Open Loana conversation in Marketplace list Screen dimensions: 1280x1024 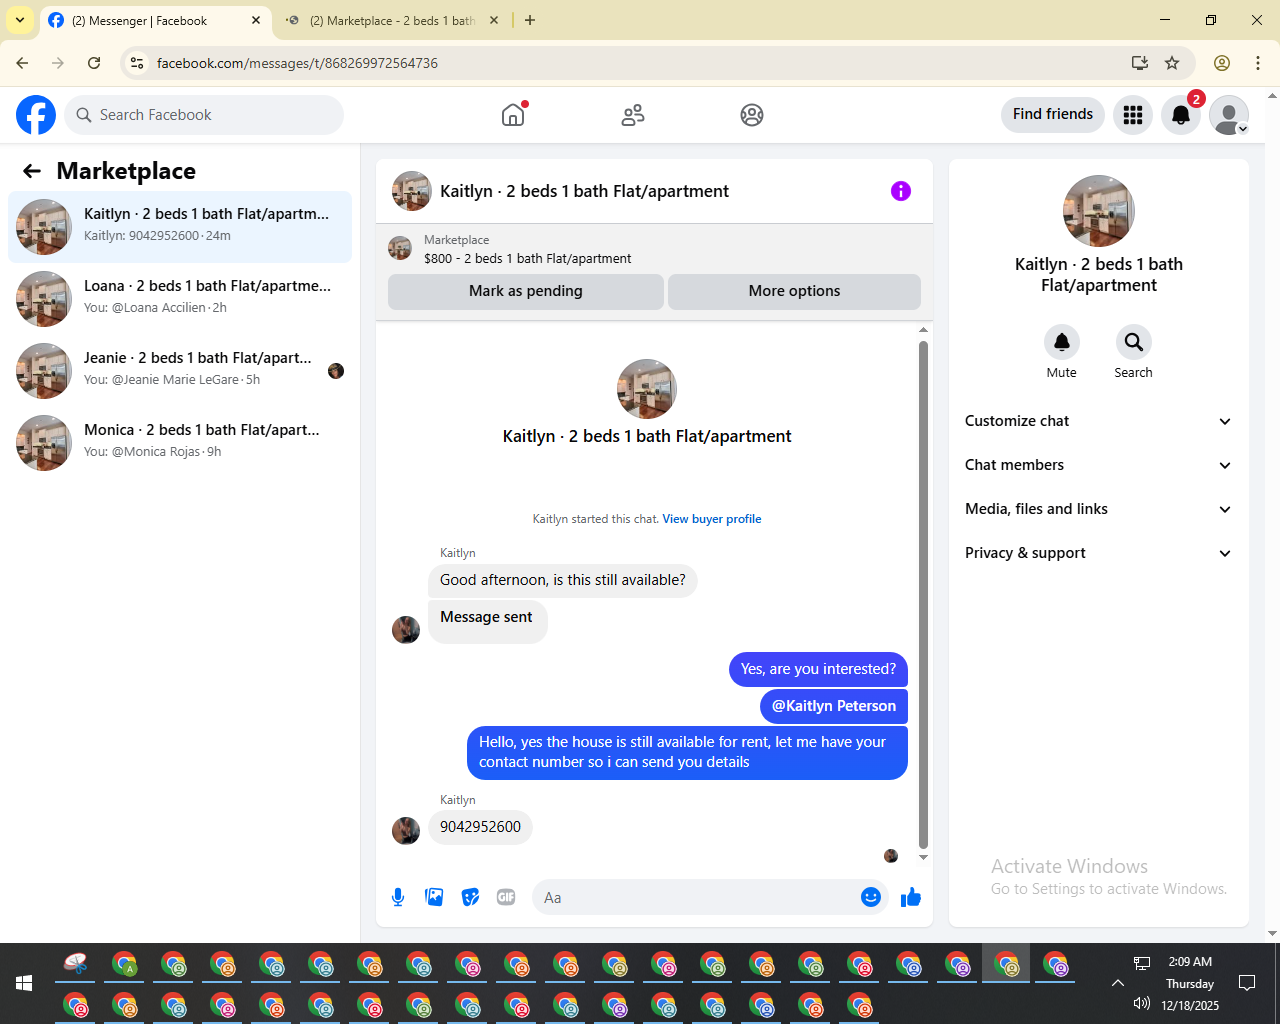click(180, 299)
